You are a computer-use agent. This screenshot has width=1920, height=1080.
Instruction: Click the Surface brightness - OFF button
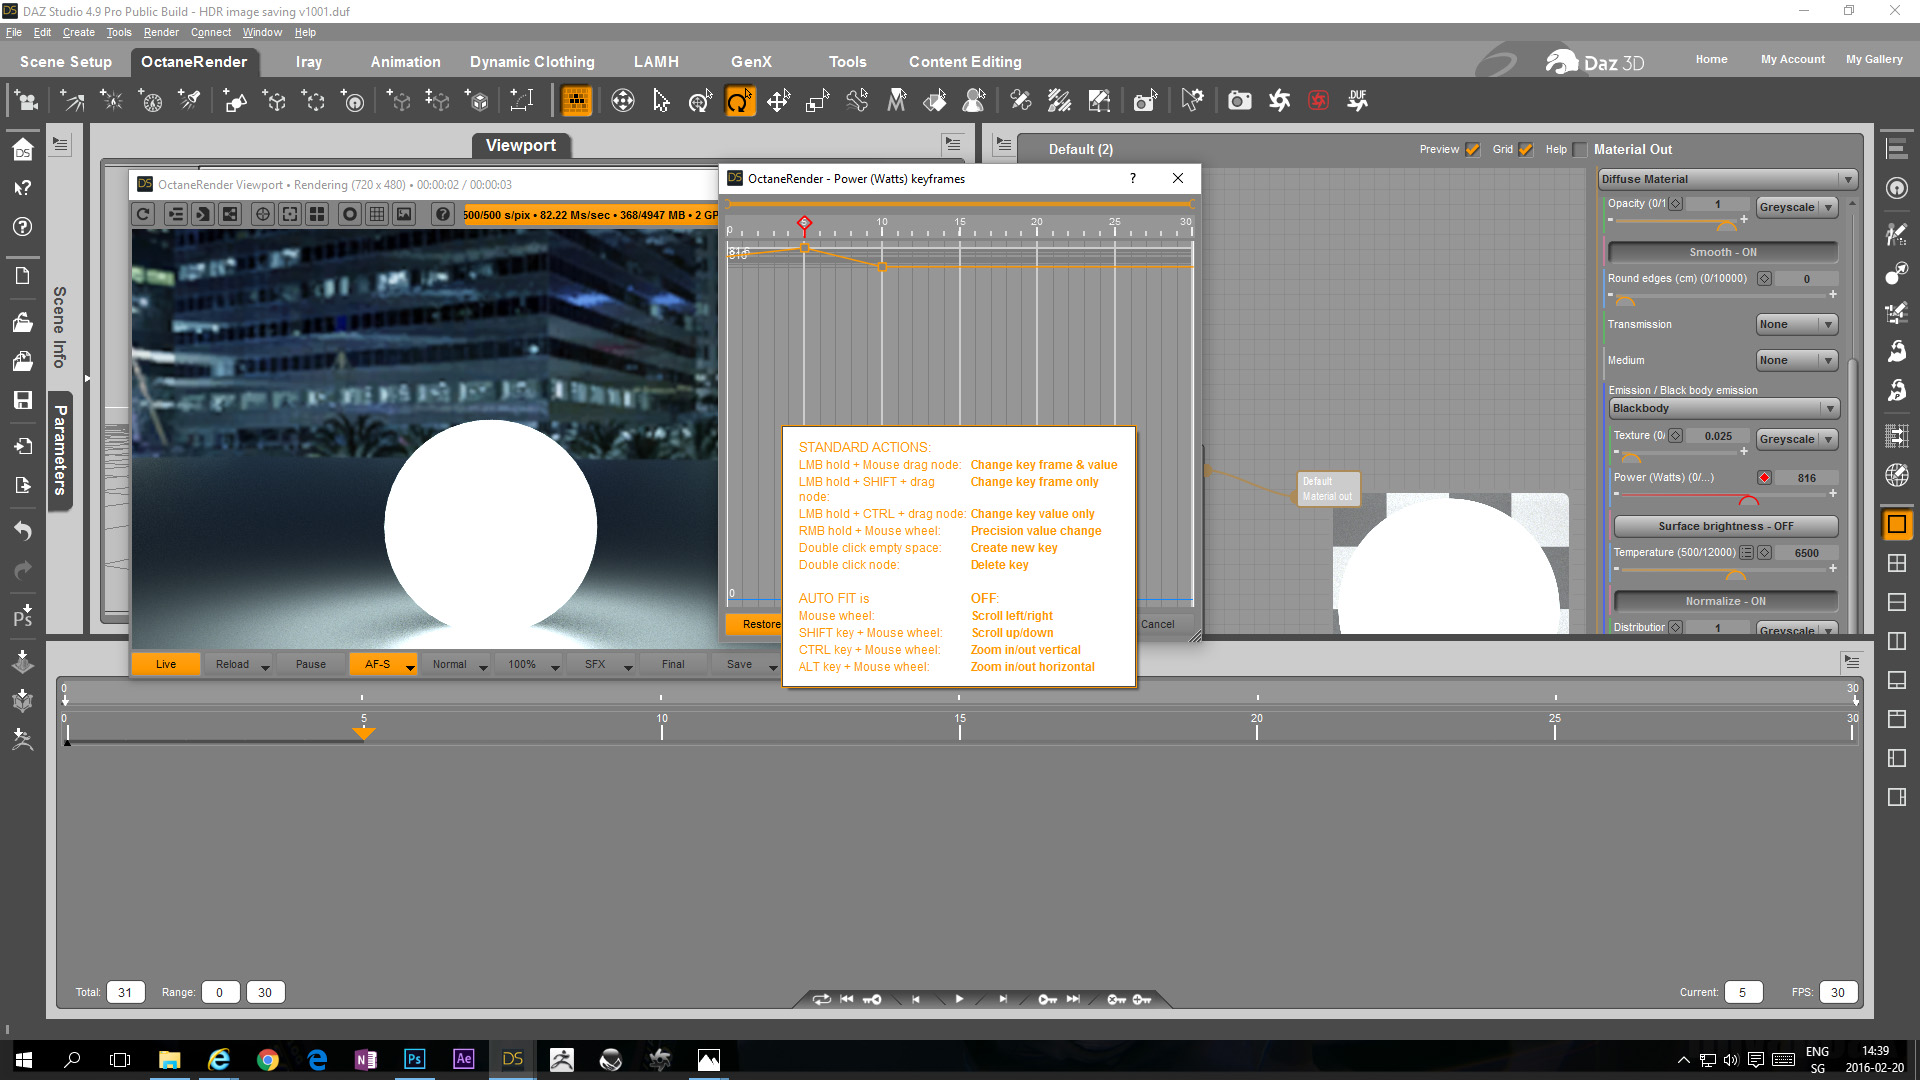[x=1725, y=526]
